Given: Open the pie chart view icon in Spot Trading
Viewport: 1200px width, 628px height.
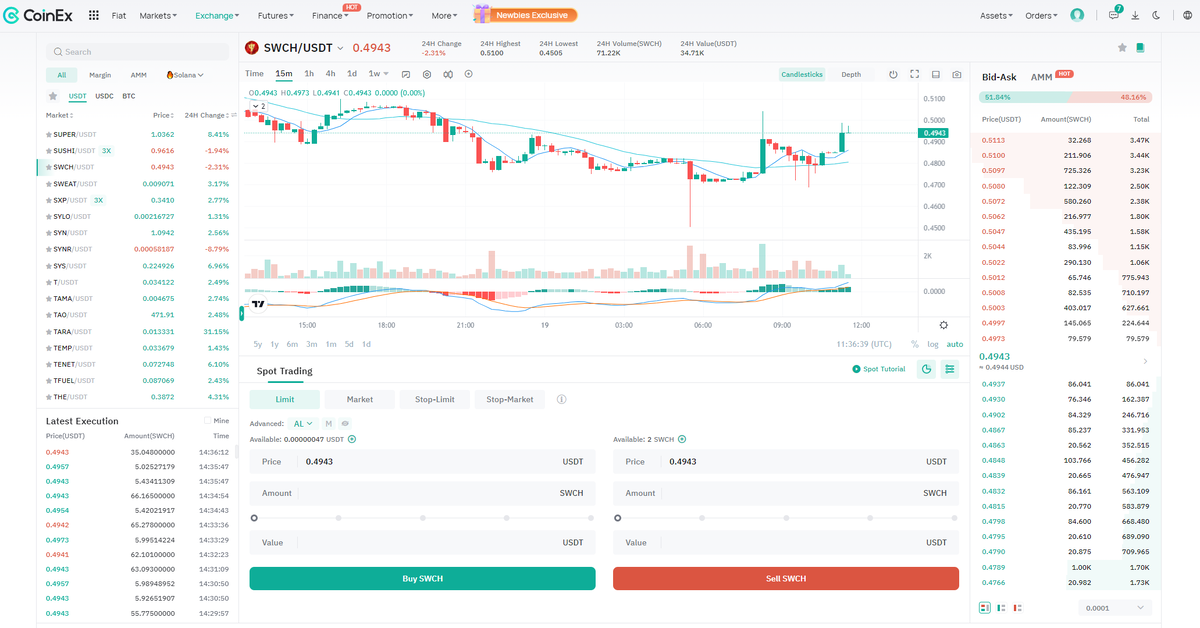Looking at the screenshot, I should click(926, 369).
